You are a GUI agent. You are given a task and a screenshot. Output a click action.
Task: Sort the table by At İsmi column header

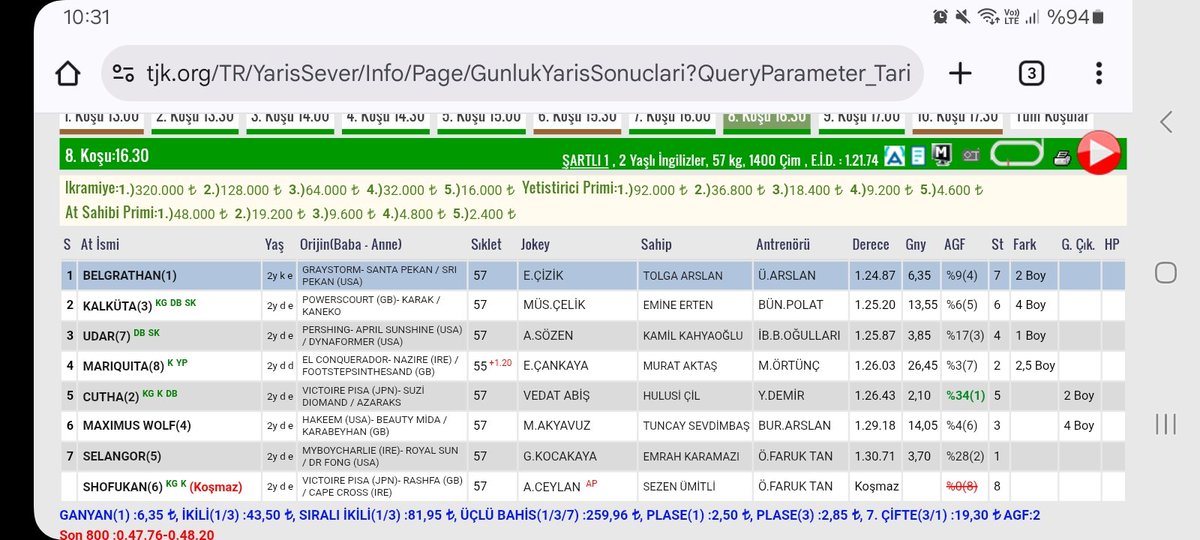coord(101,244)
